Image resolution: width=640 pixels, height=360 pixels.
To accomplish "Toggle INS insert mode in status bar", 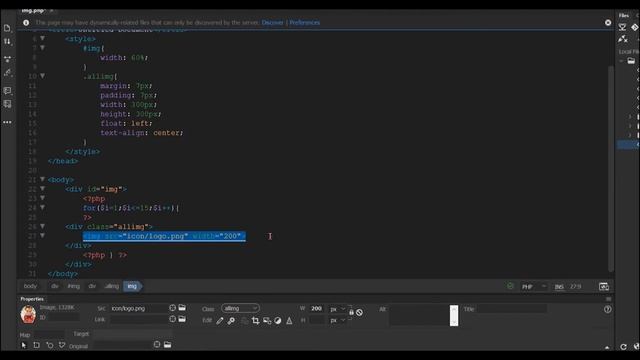I will click(x=559, y=287).
